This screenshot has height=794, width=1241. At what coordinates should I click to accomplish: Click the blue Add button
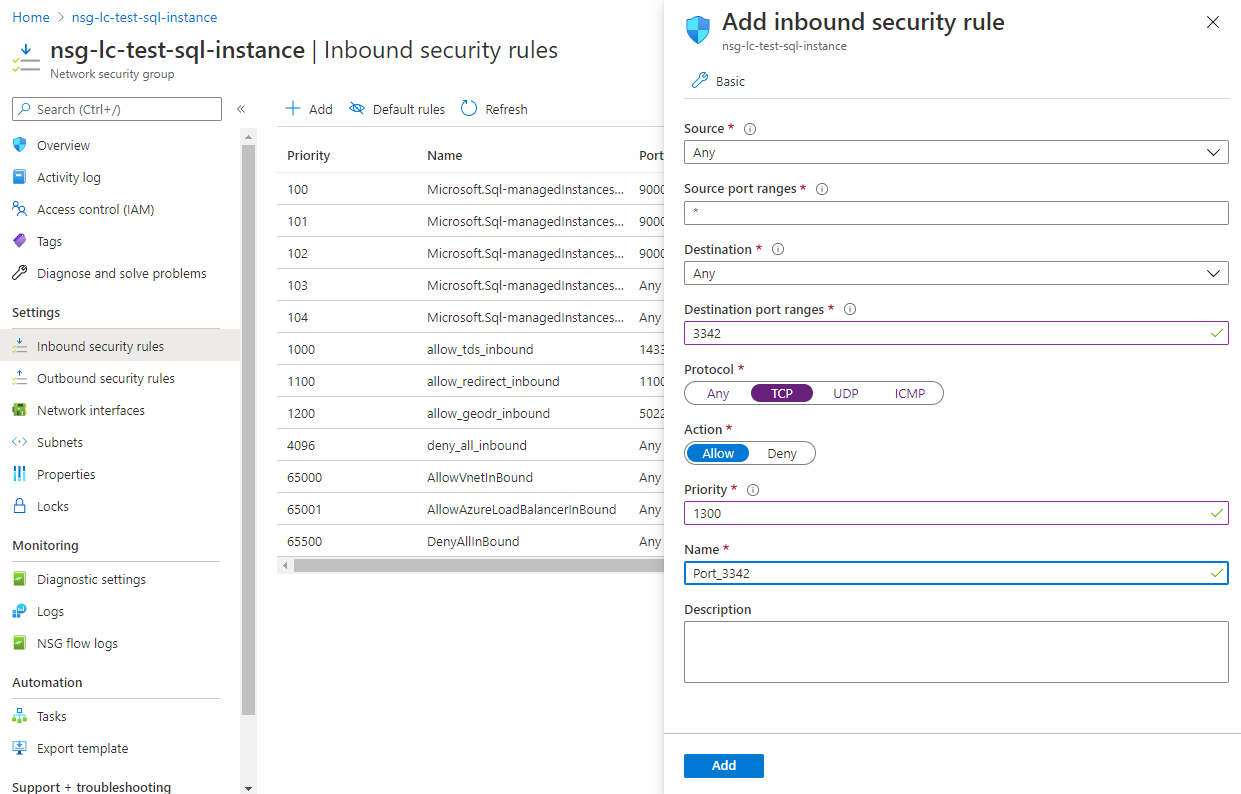pyautogui.click(x=724, y=765)
